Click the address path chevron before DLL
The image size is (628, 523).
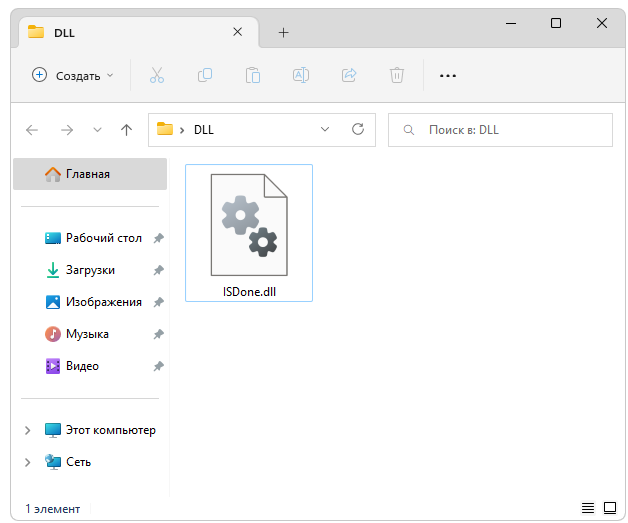[x=182, y=130]
